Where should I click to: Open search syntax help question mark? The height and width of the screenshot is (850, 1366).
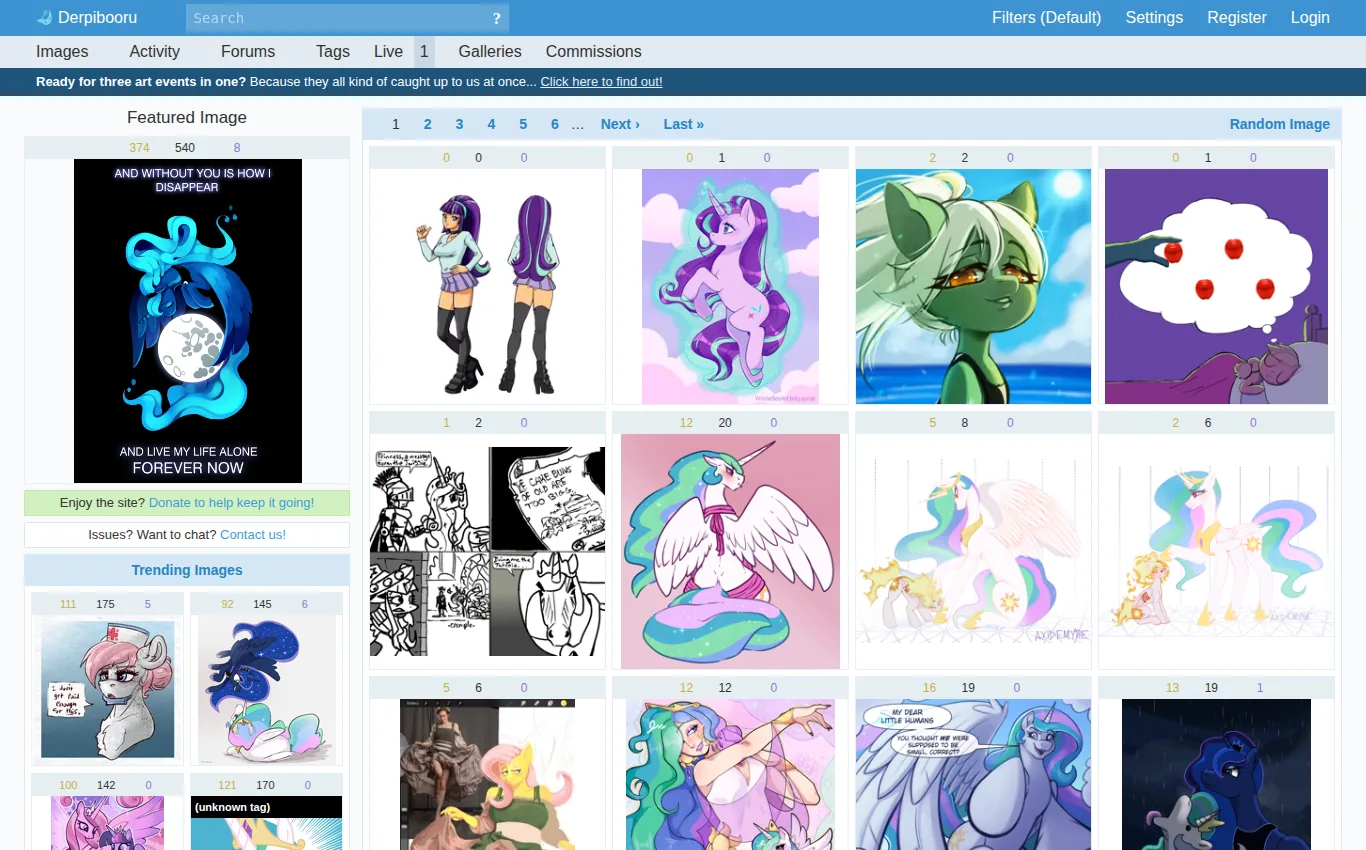point(497,18)
